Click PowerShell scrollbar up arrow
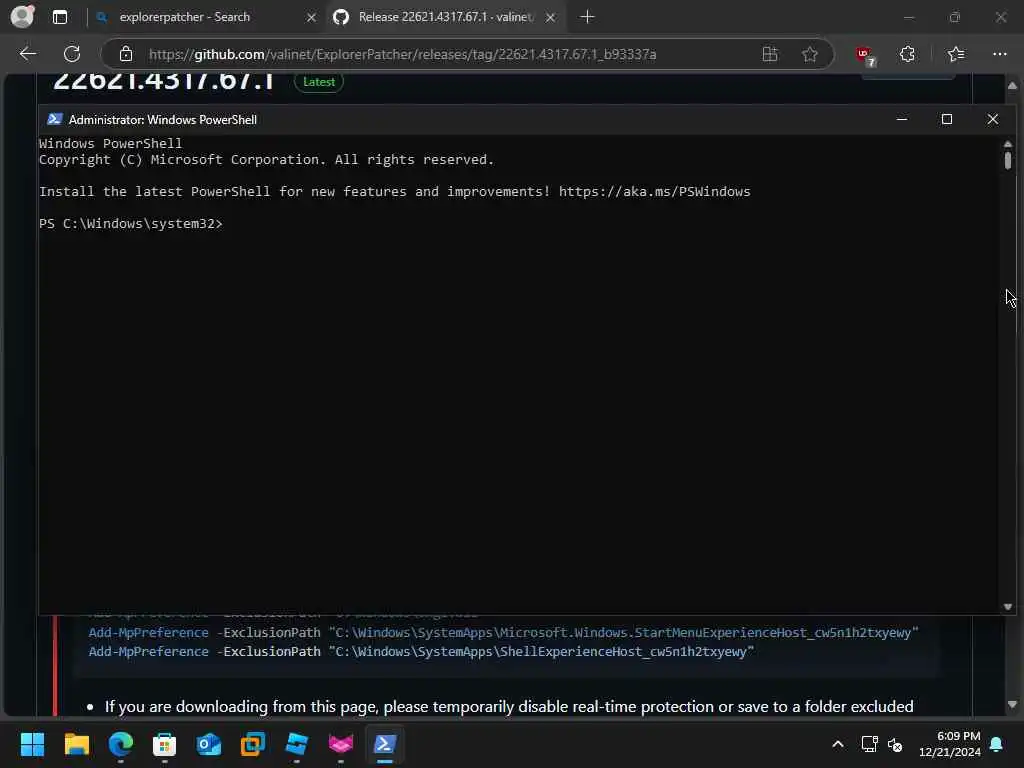The width and height of the screenshot is (1024, 768). 1008,144
